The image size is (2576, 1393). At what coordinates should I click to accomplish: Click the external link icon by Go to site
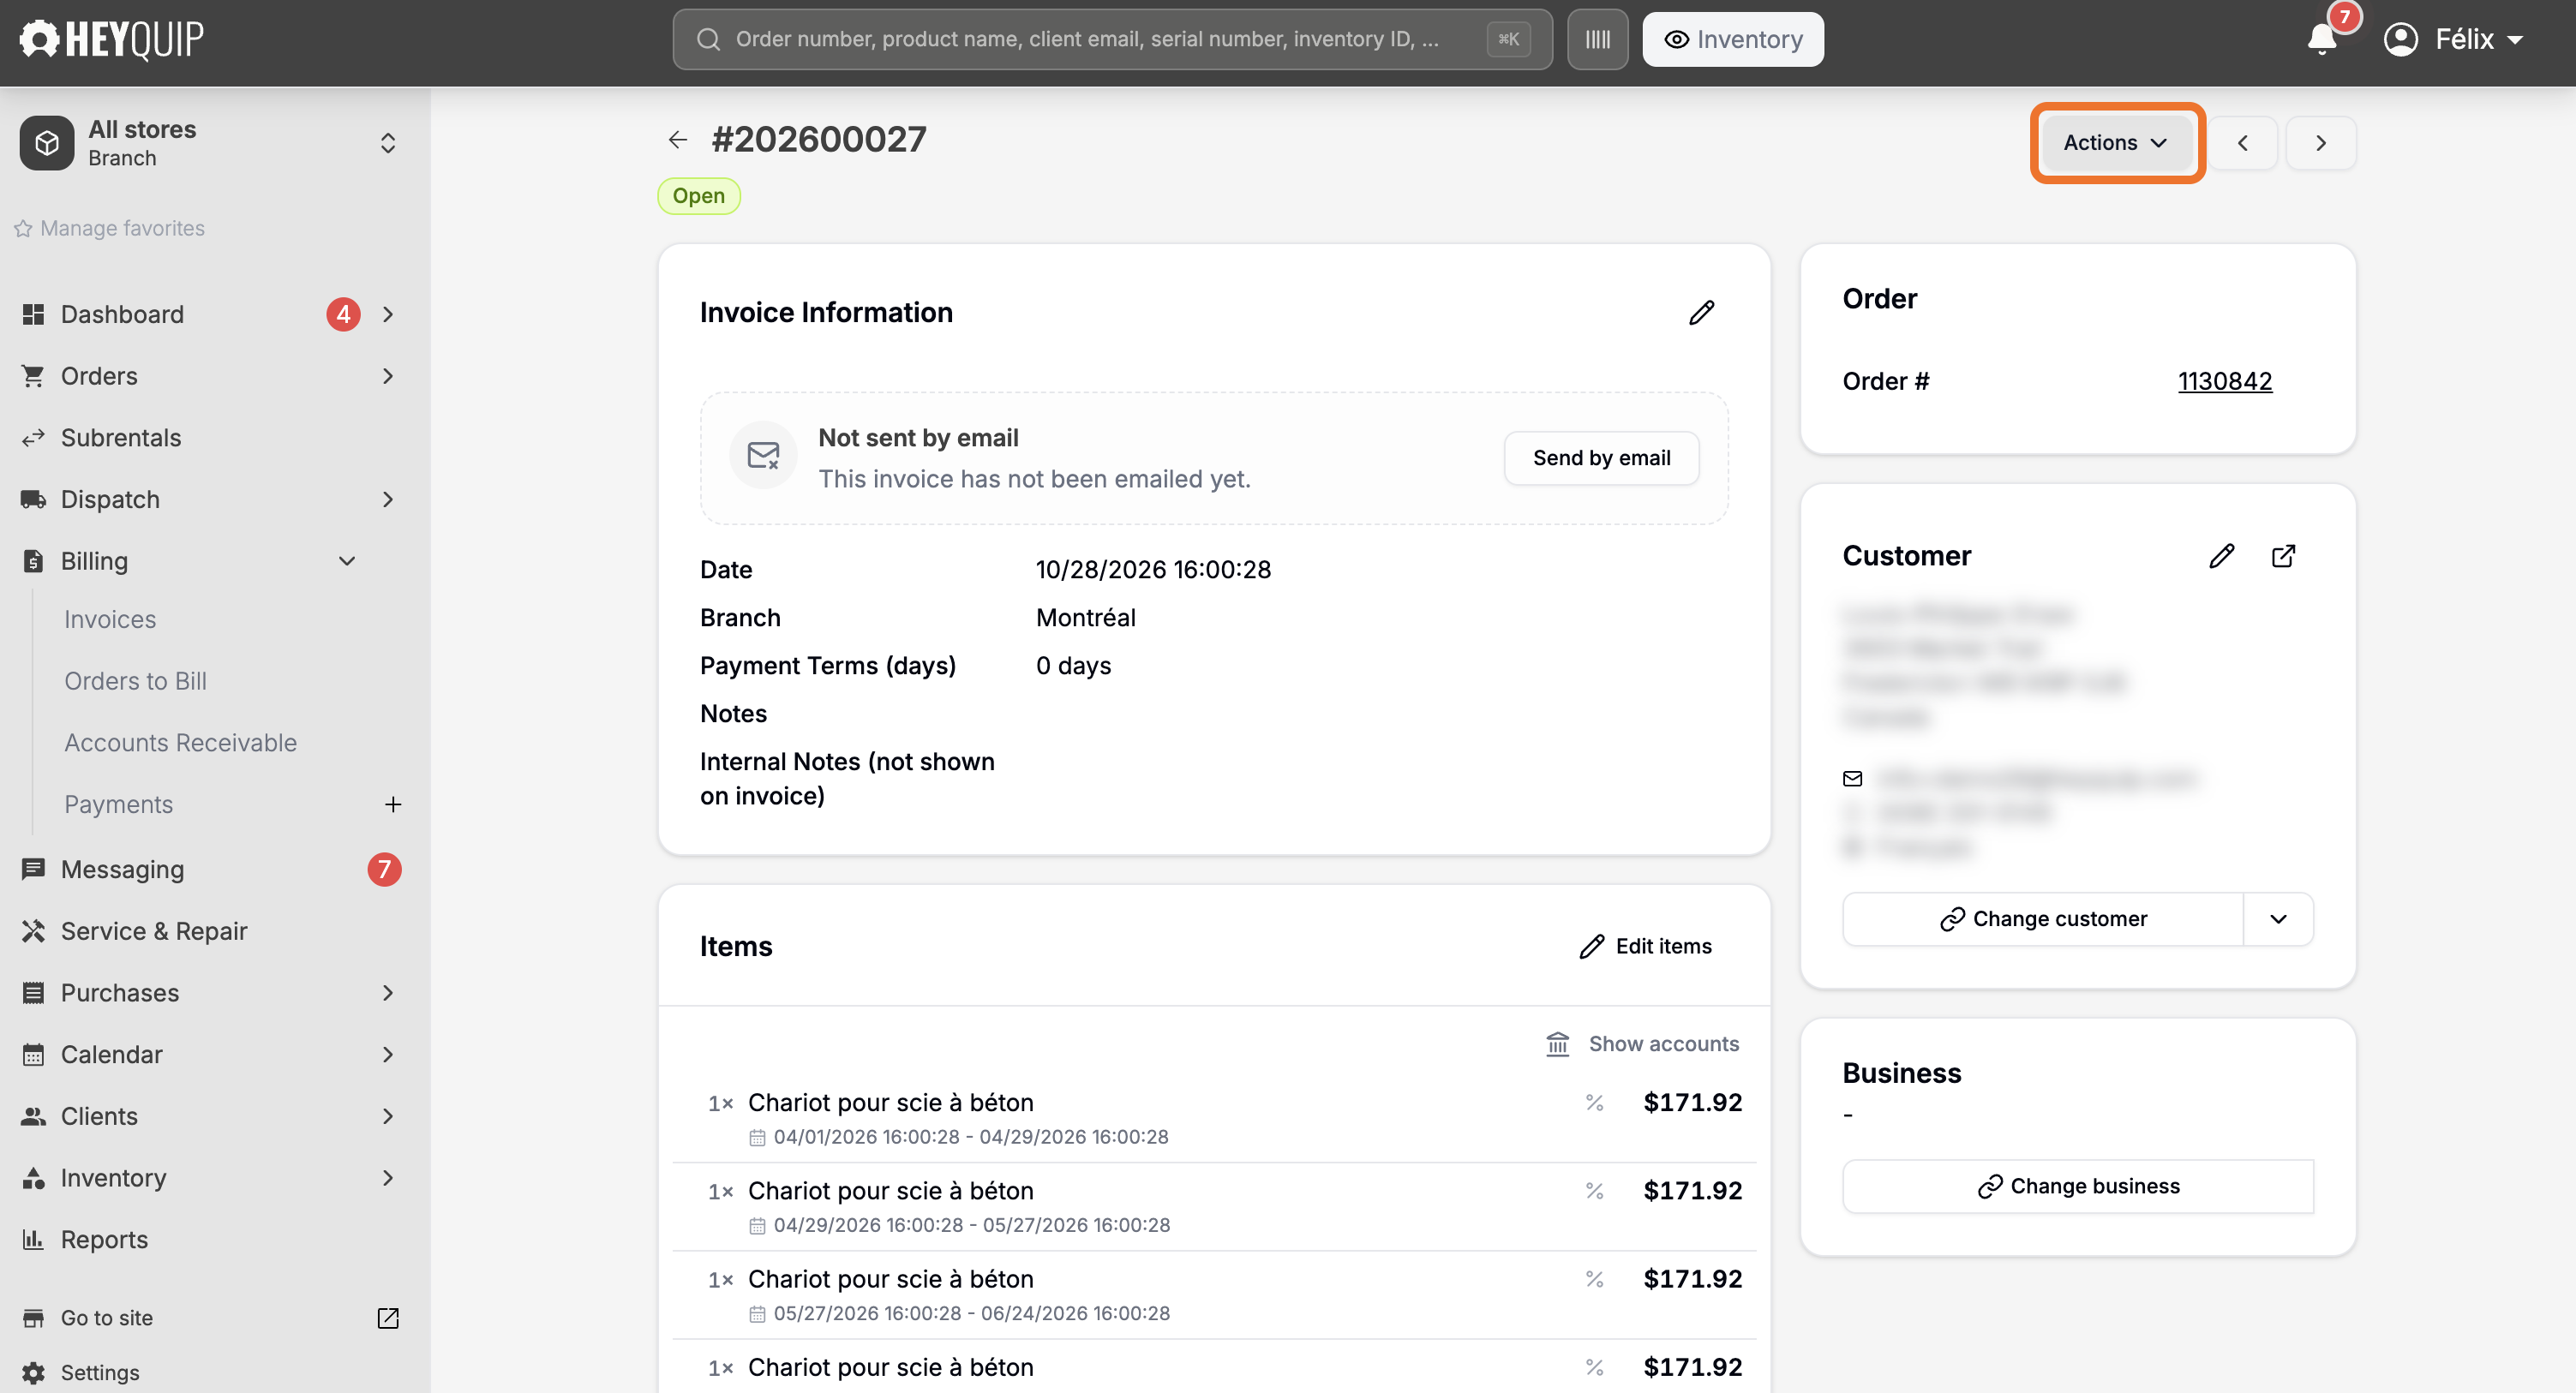tap(388, 1318)
